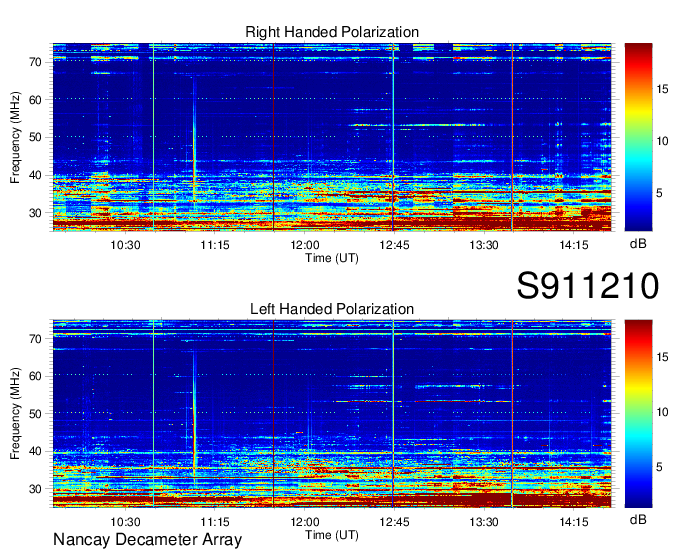Click the 12:45 time tick under the Right Handed plot

(394, 245)
